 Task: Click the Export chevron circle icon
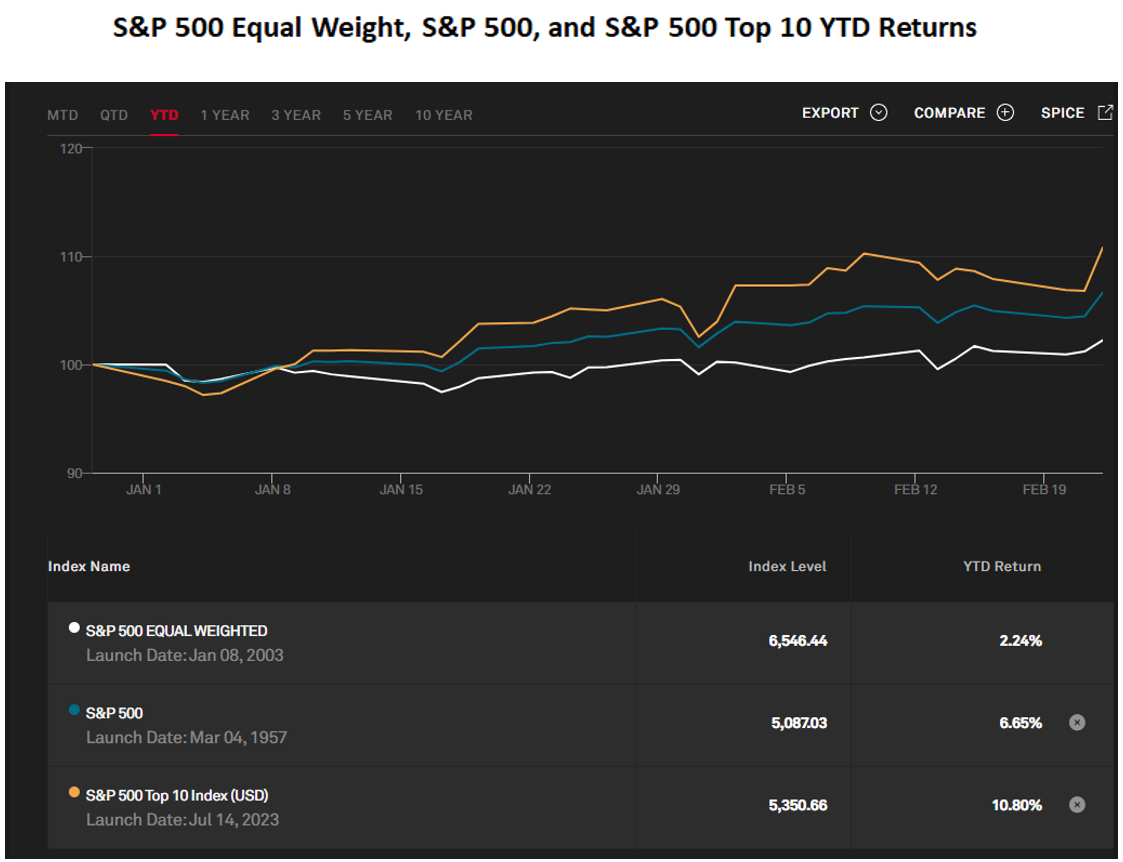tap(879, 113)
